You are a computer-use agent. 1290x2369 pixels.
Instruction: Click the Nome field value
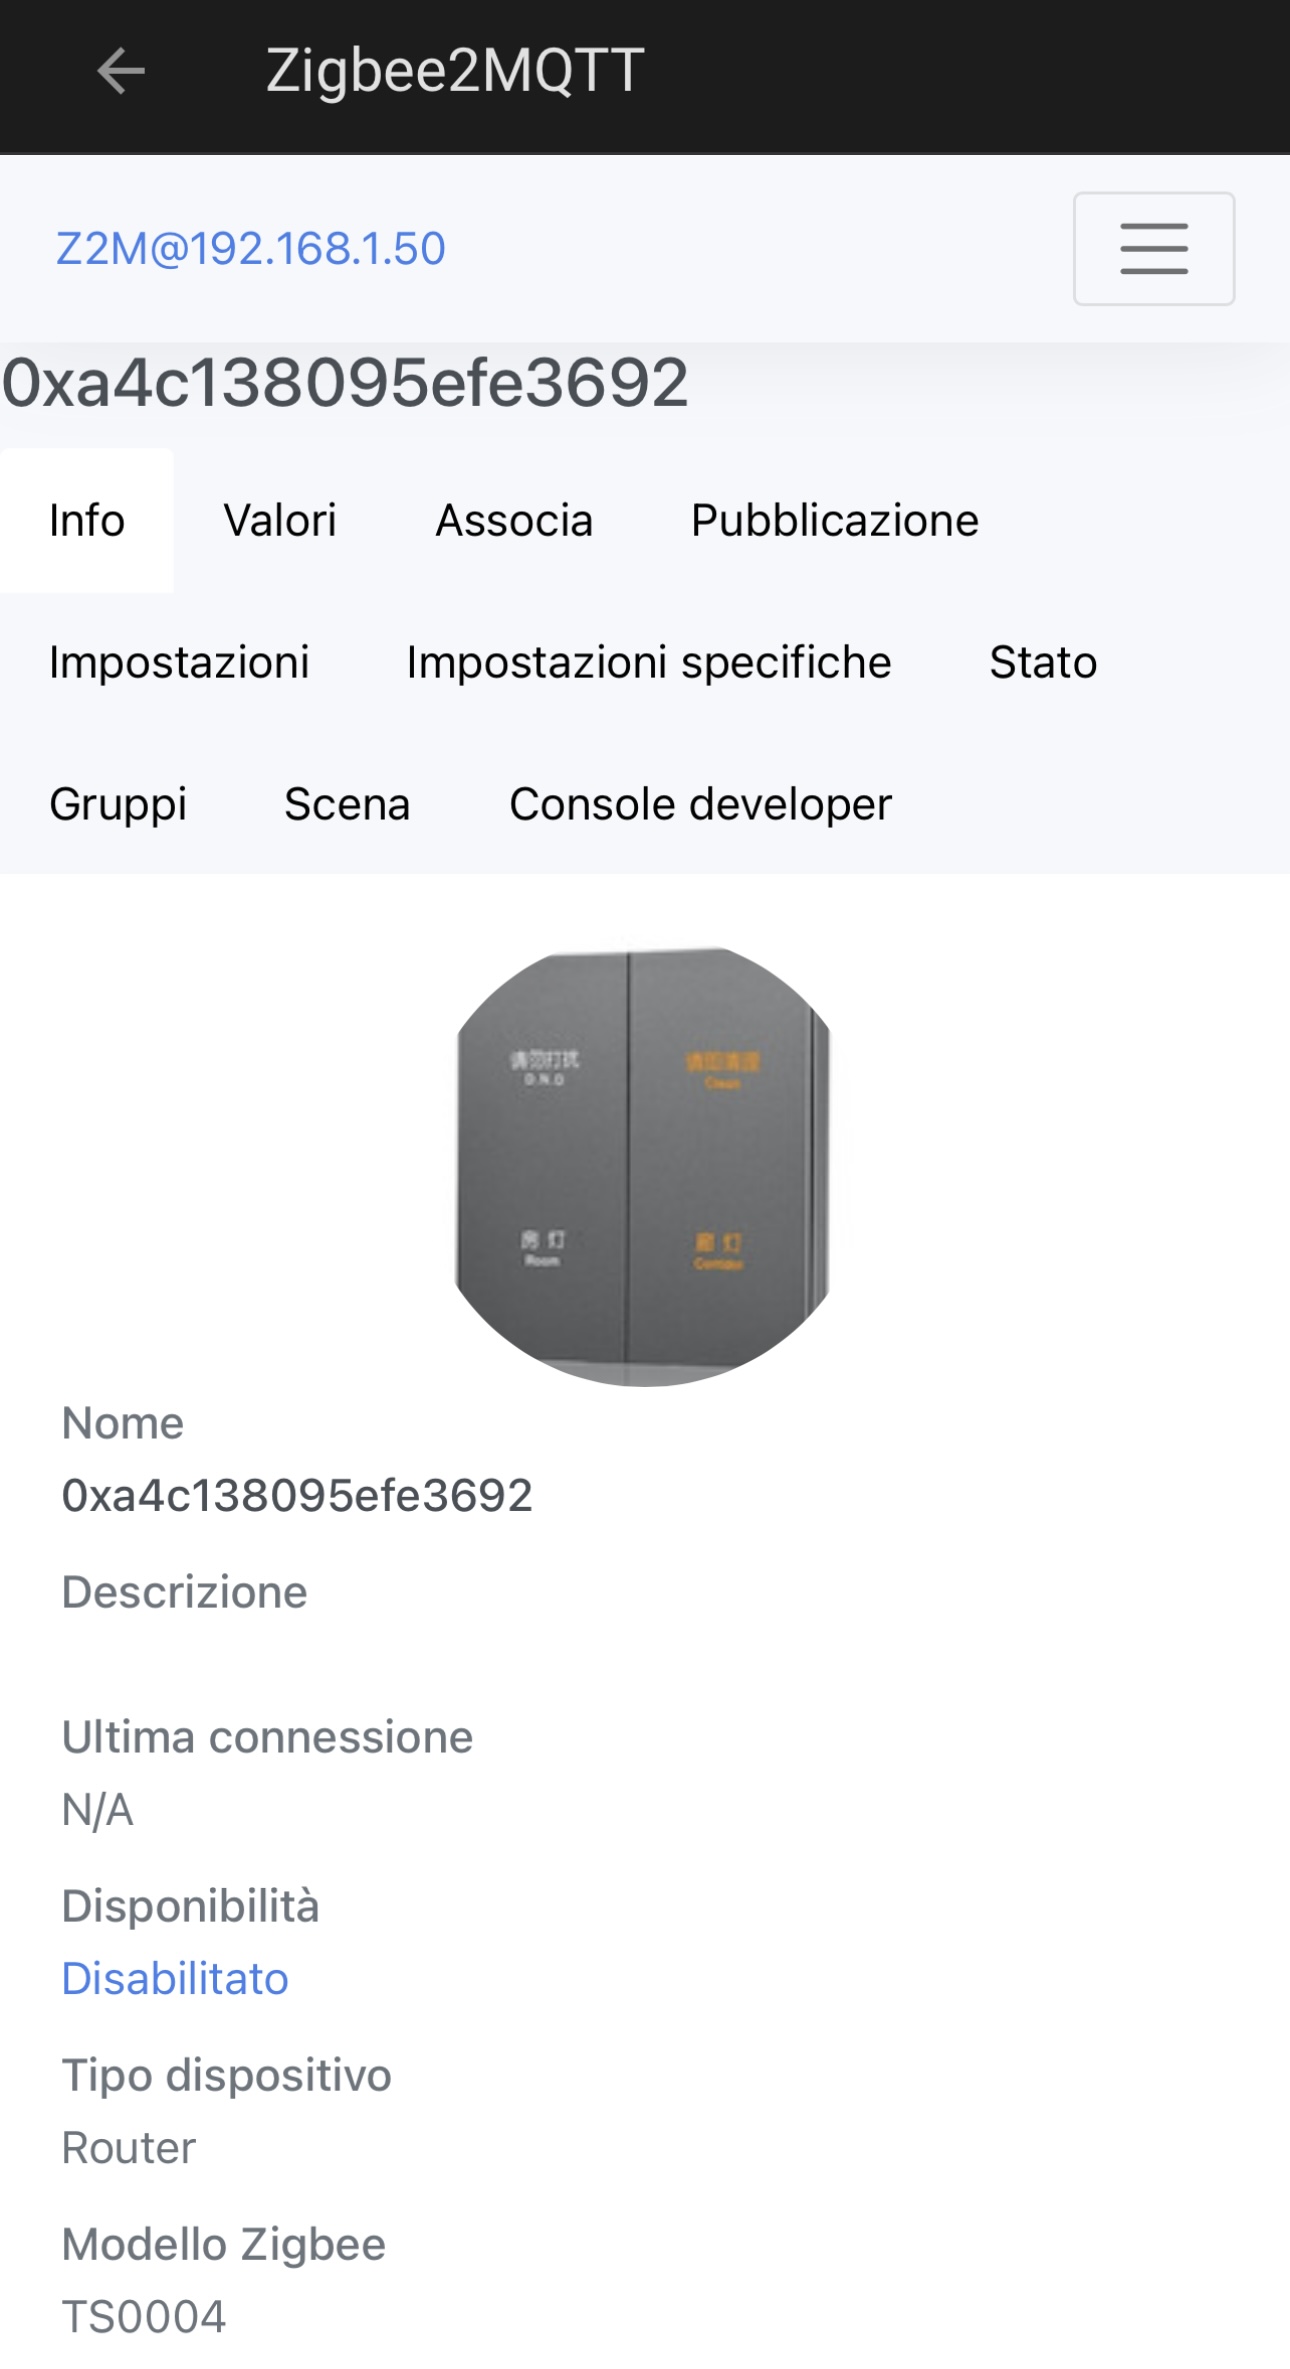[x=298, y=1496]
